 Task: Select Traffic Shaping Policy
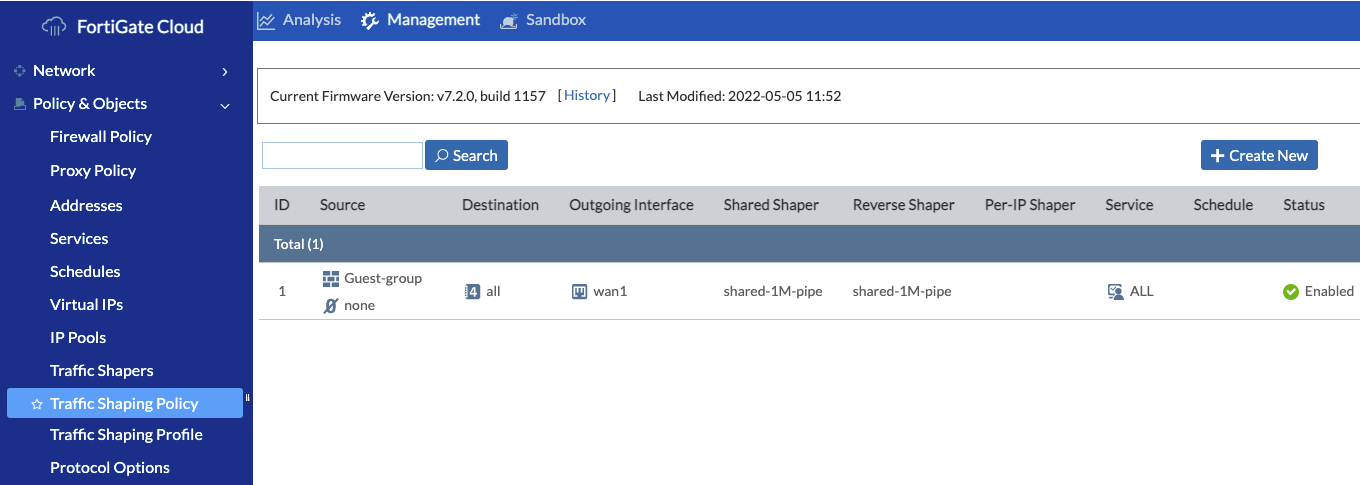click(125, 403)
